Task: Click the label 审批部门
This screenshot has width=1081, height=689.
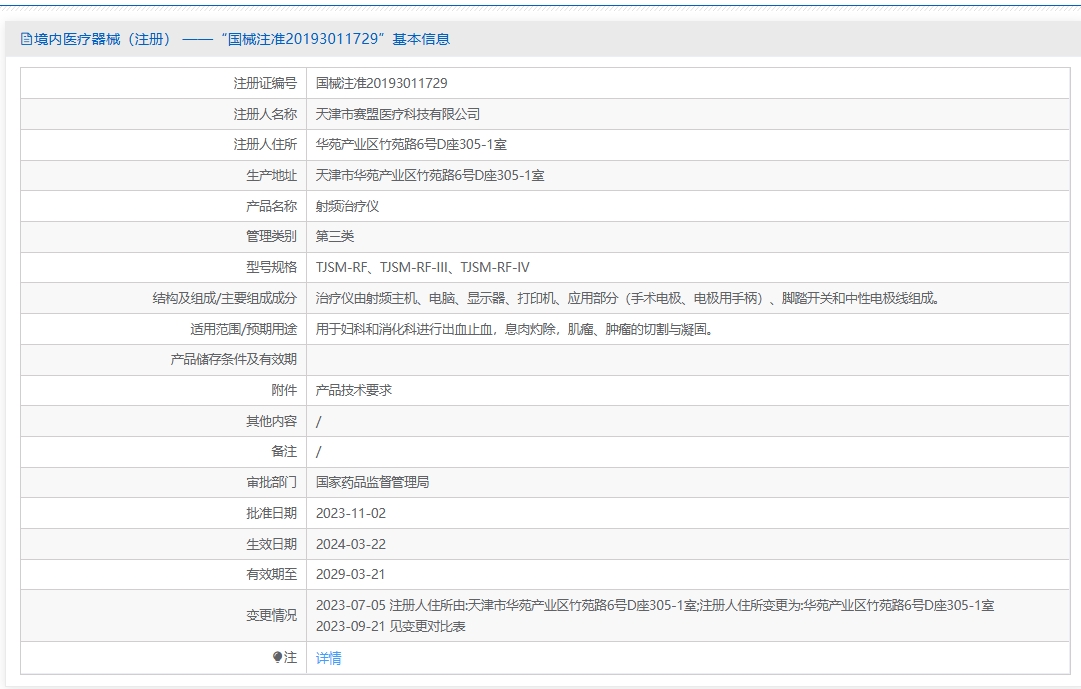Action: (x=272, y=483)
